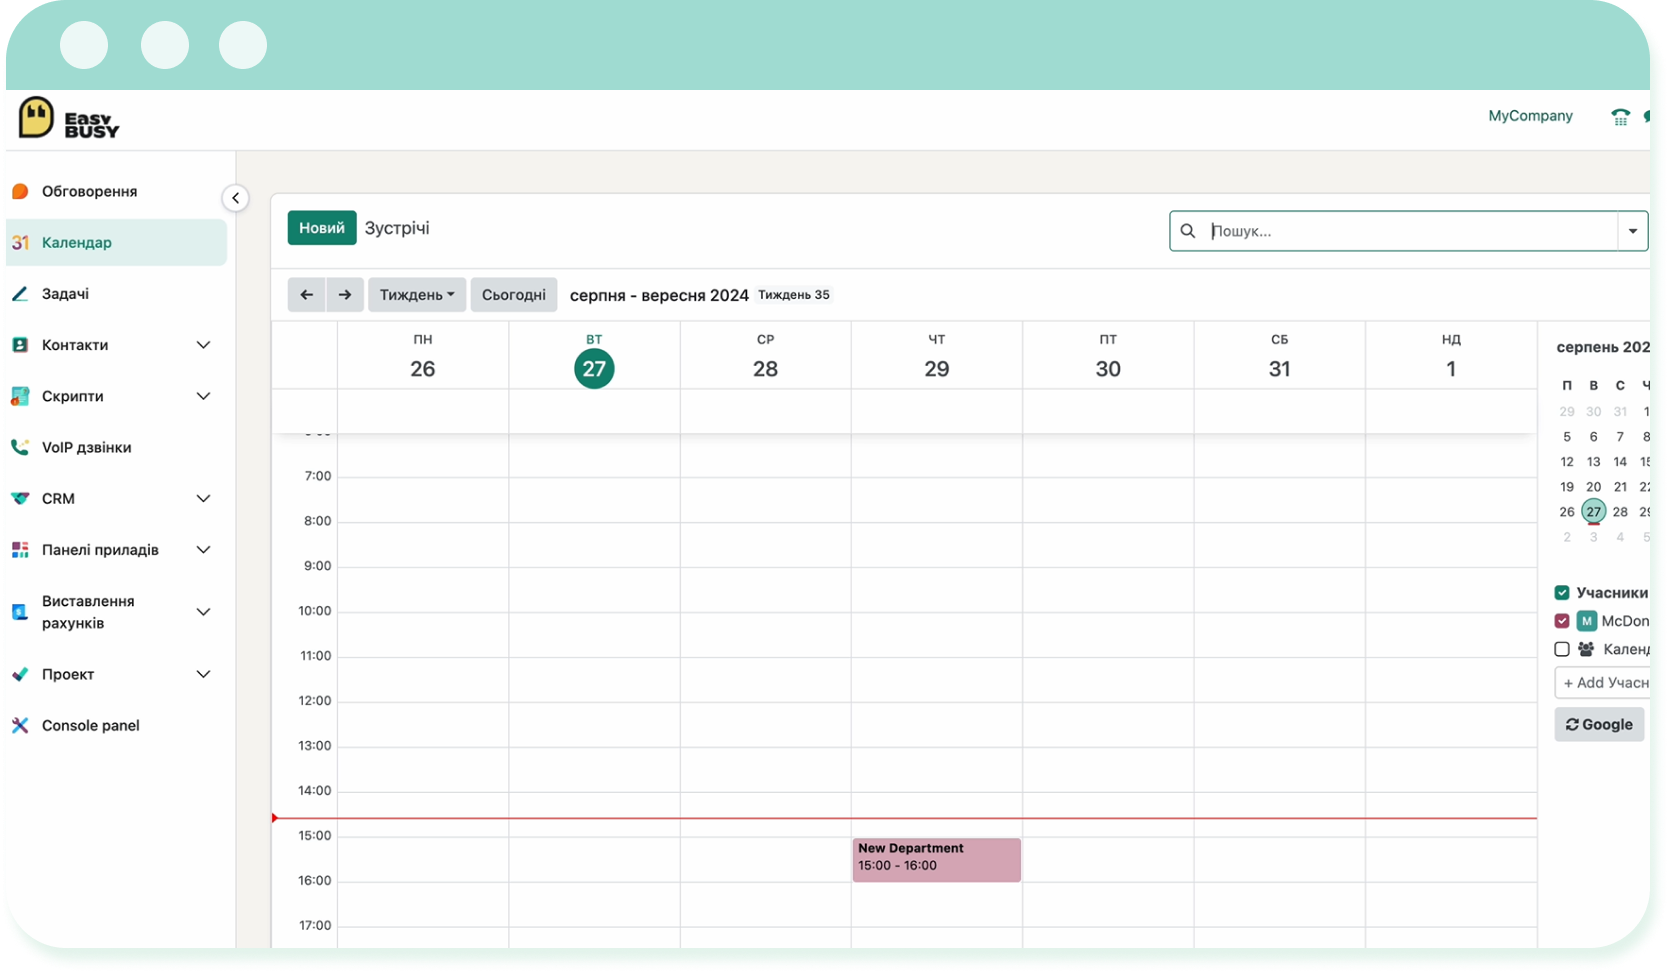Select Календар in the sidebar
This screenshot has width=1668, height=972.
116,242
